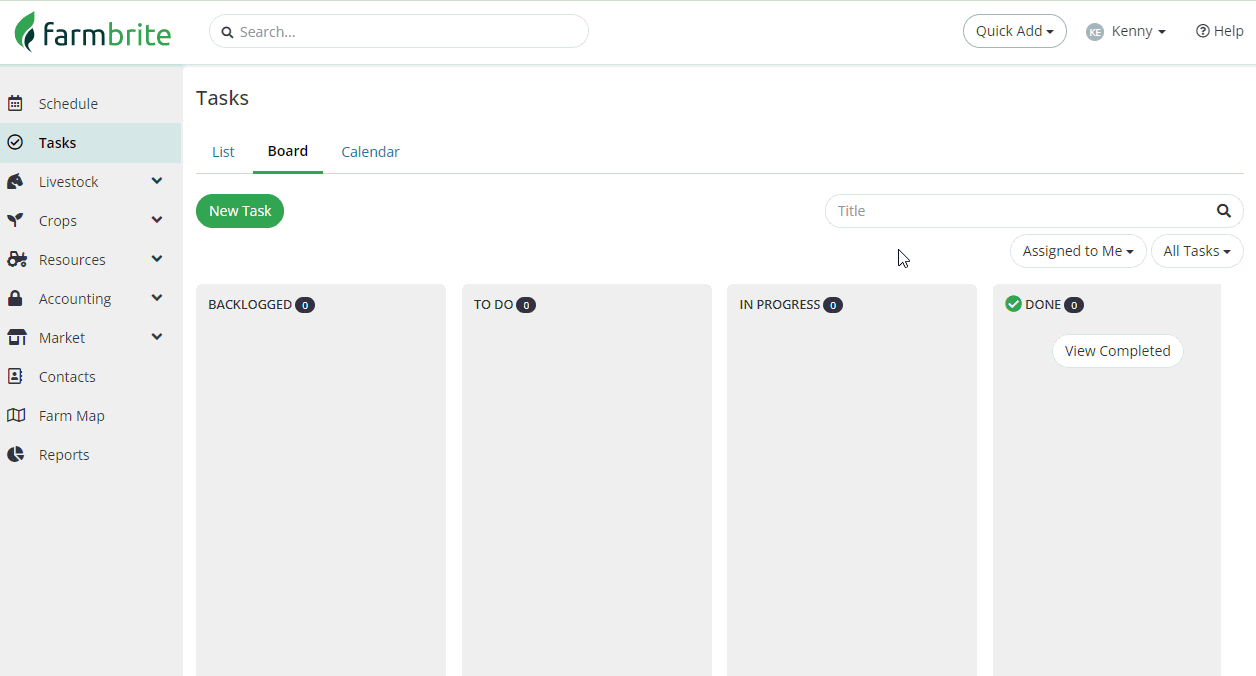Expand the Resources submenu chevron
1256x676 pixels.
pos(156,259)
